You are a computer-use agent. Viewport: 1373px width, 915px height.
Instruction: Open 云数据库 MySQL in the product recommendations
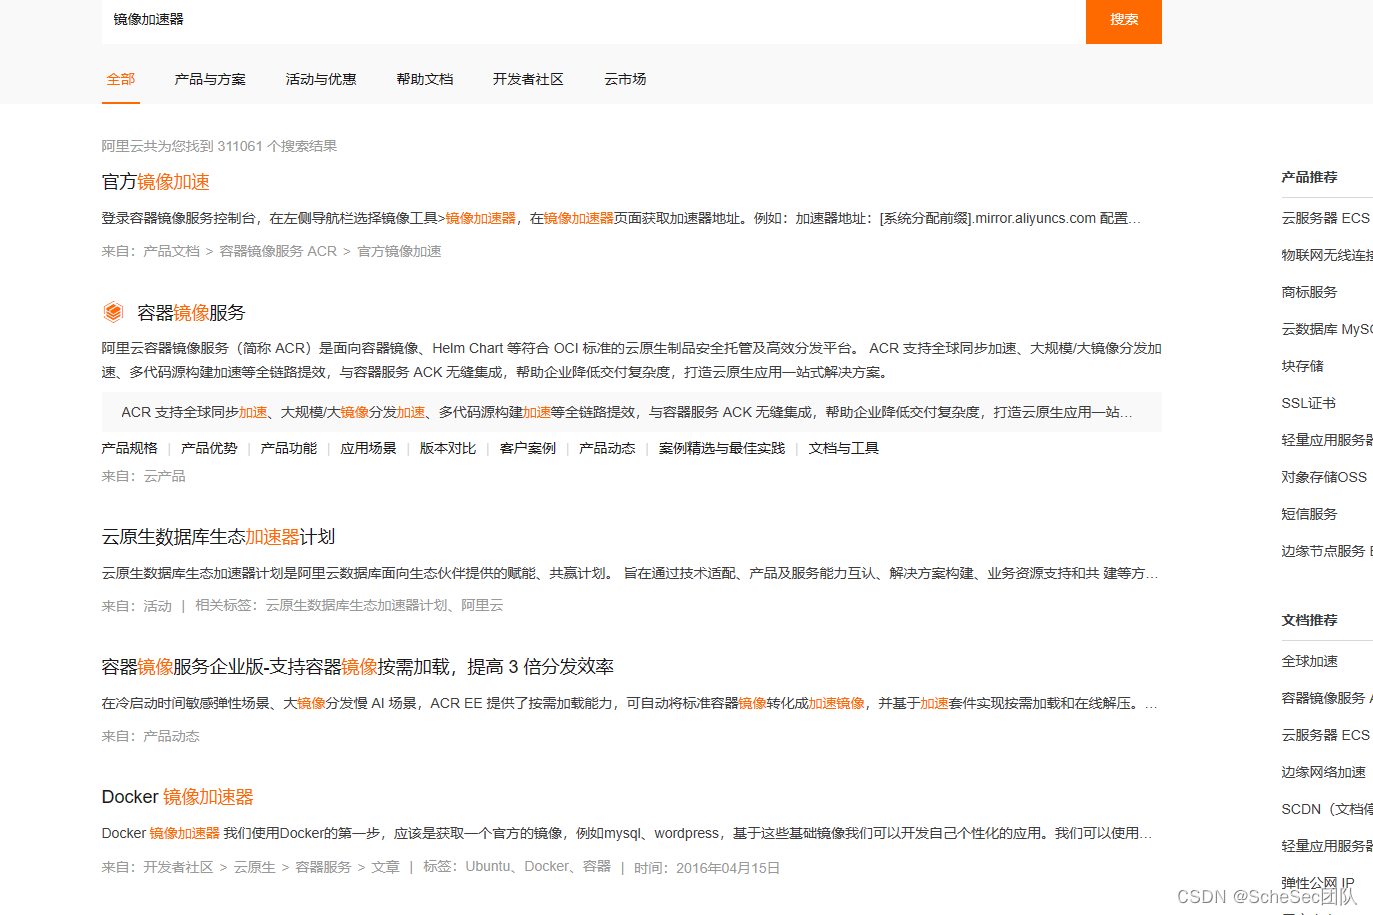[x=1327, y=329]
